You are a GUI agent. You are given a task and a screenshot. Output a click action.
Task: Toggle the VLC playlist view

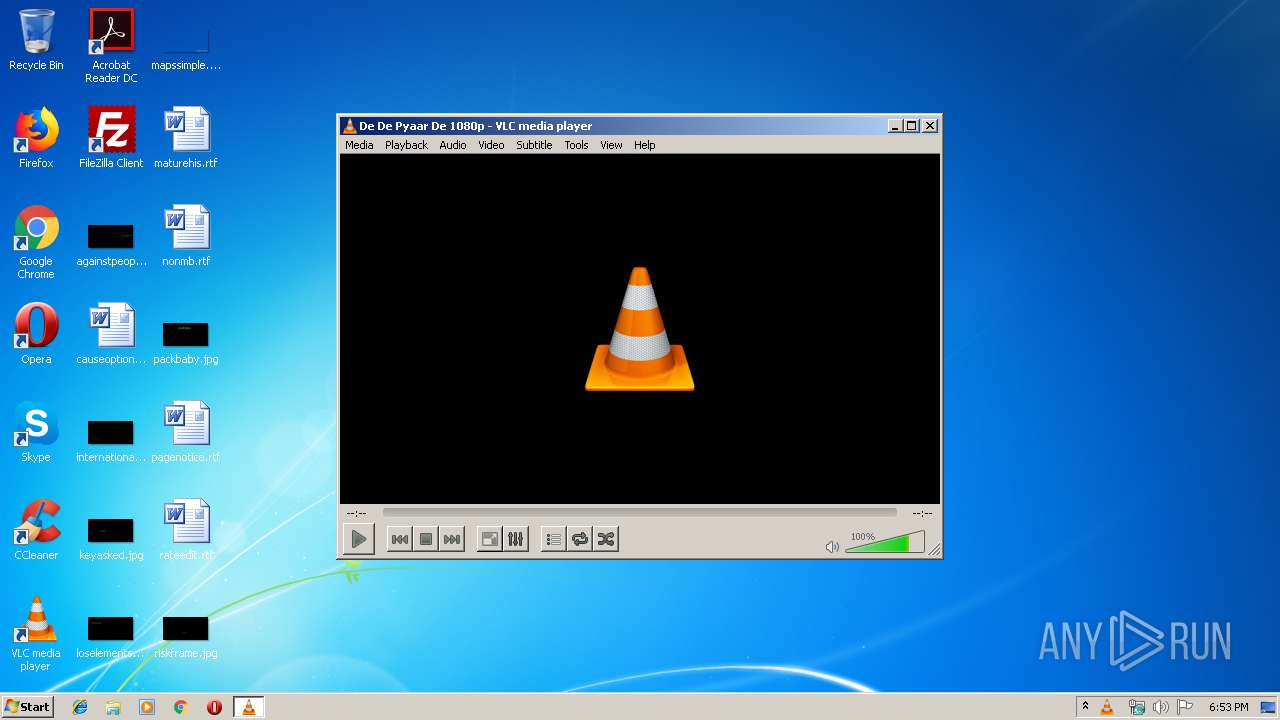[553, 539]
